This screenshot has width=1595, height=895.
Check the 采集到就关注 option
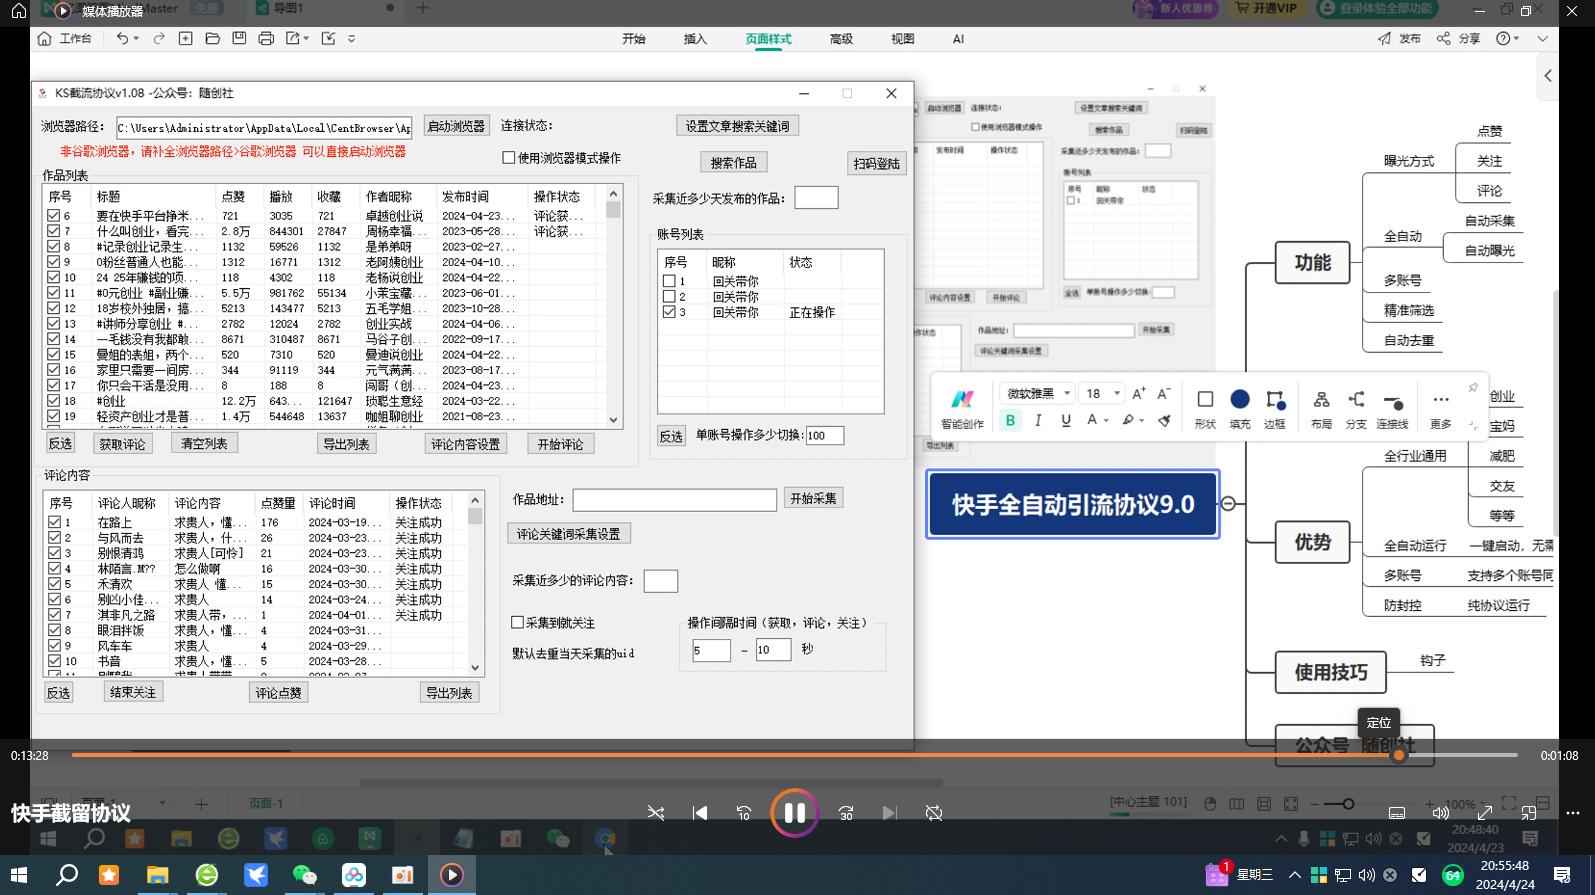coord(518,623)
